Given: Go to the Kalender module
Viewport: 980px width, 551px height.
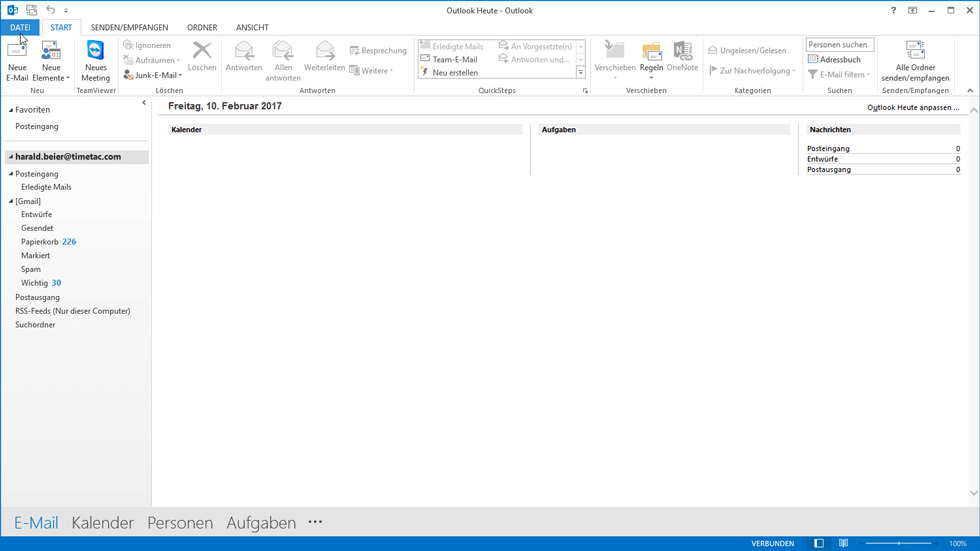Looking at the screenshot, I should 102,523.
